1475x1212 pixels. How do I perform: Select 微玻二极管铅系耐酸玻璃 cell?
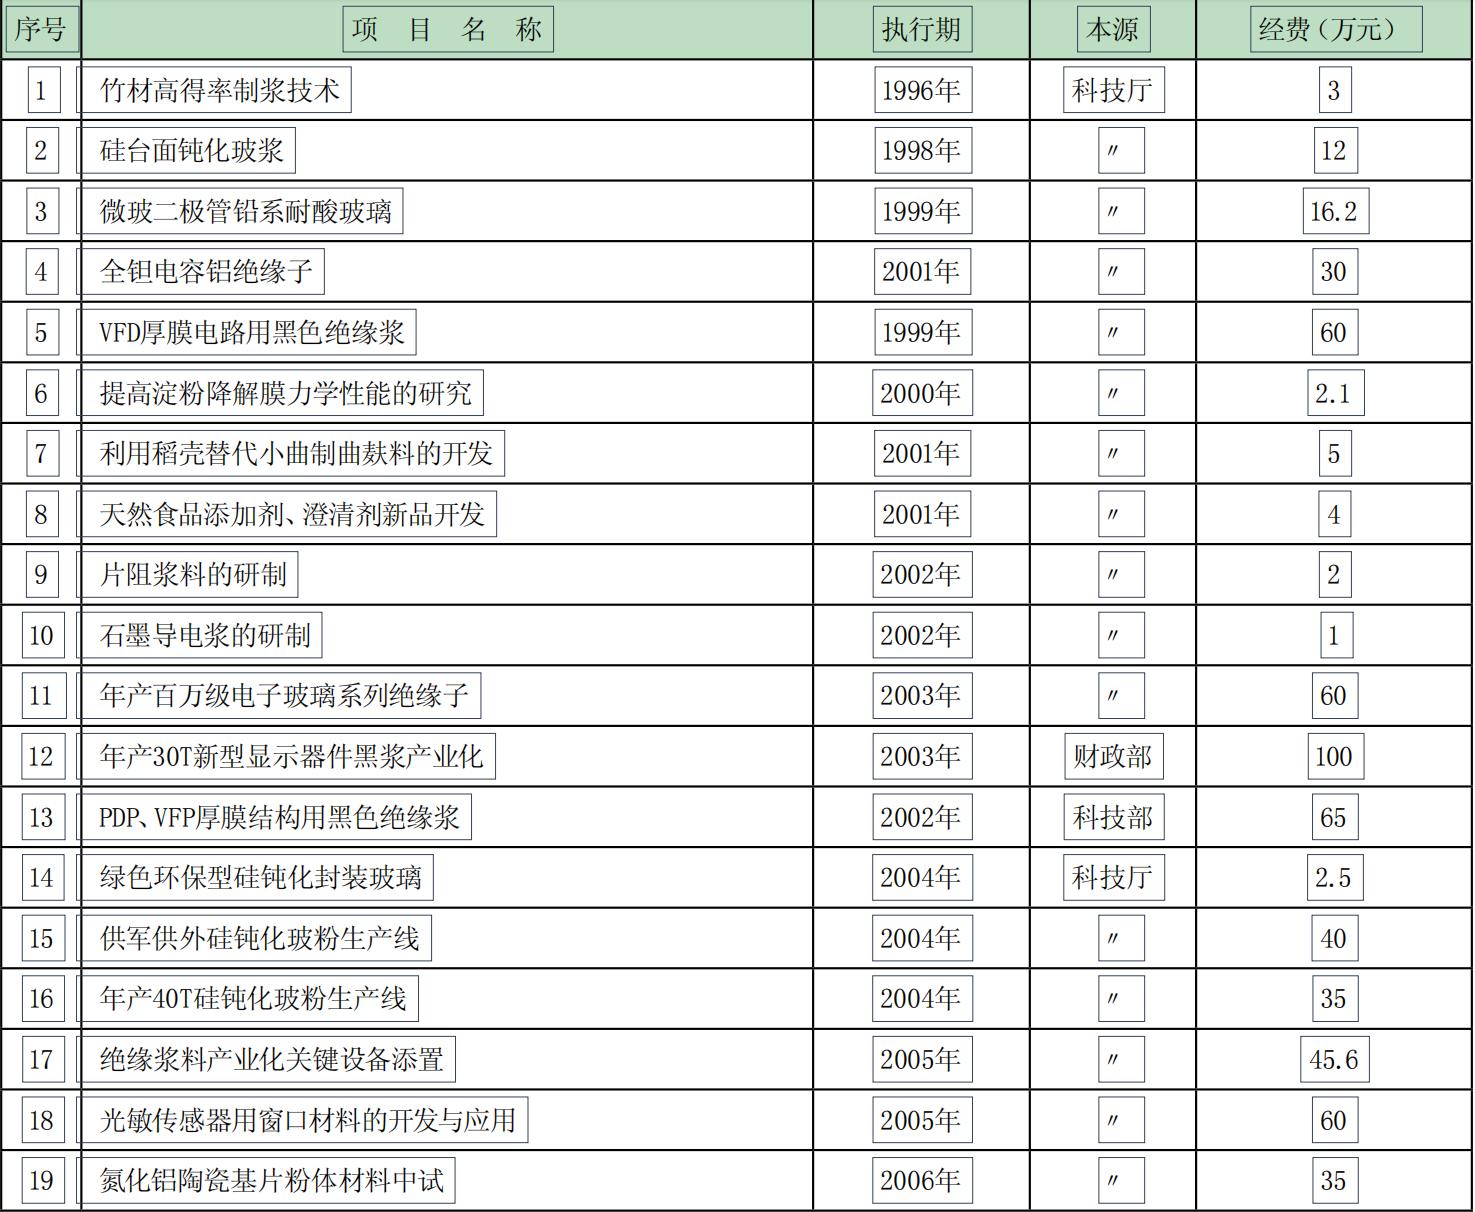tap(241, 211)
